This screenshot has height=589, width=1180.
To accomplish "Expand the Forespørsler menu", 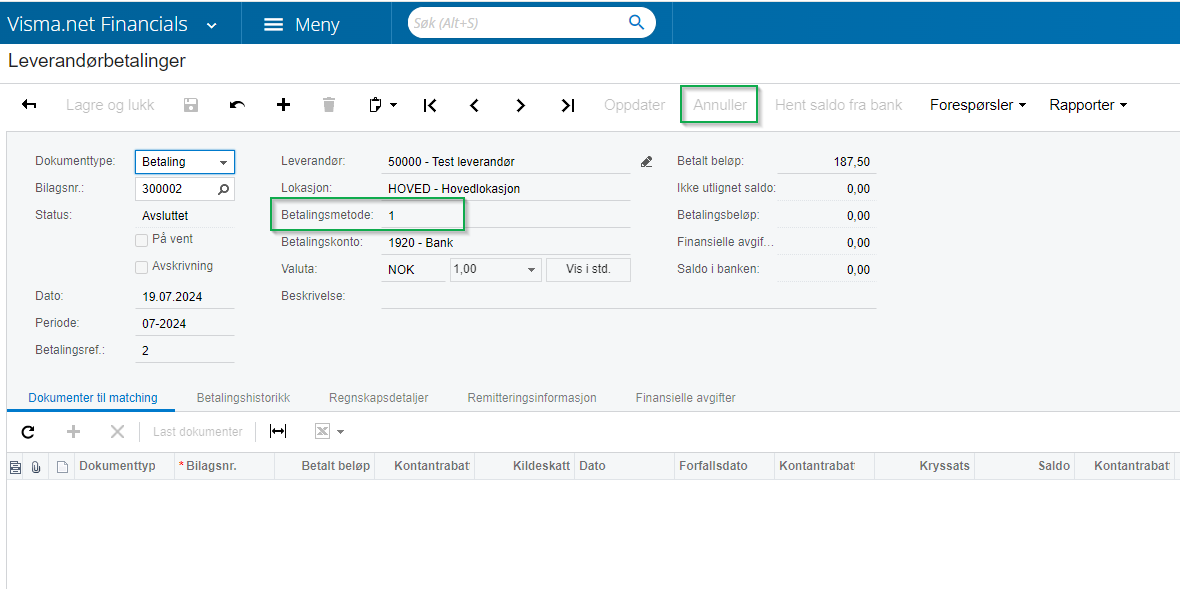I will (x=977, y=105).
